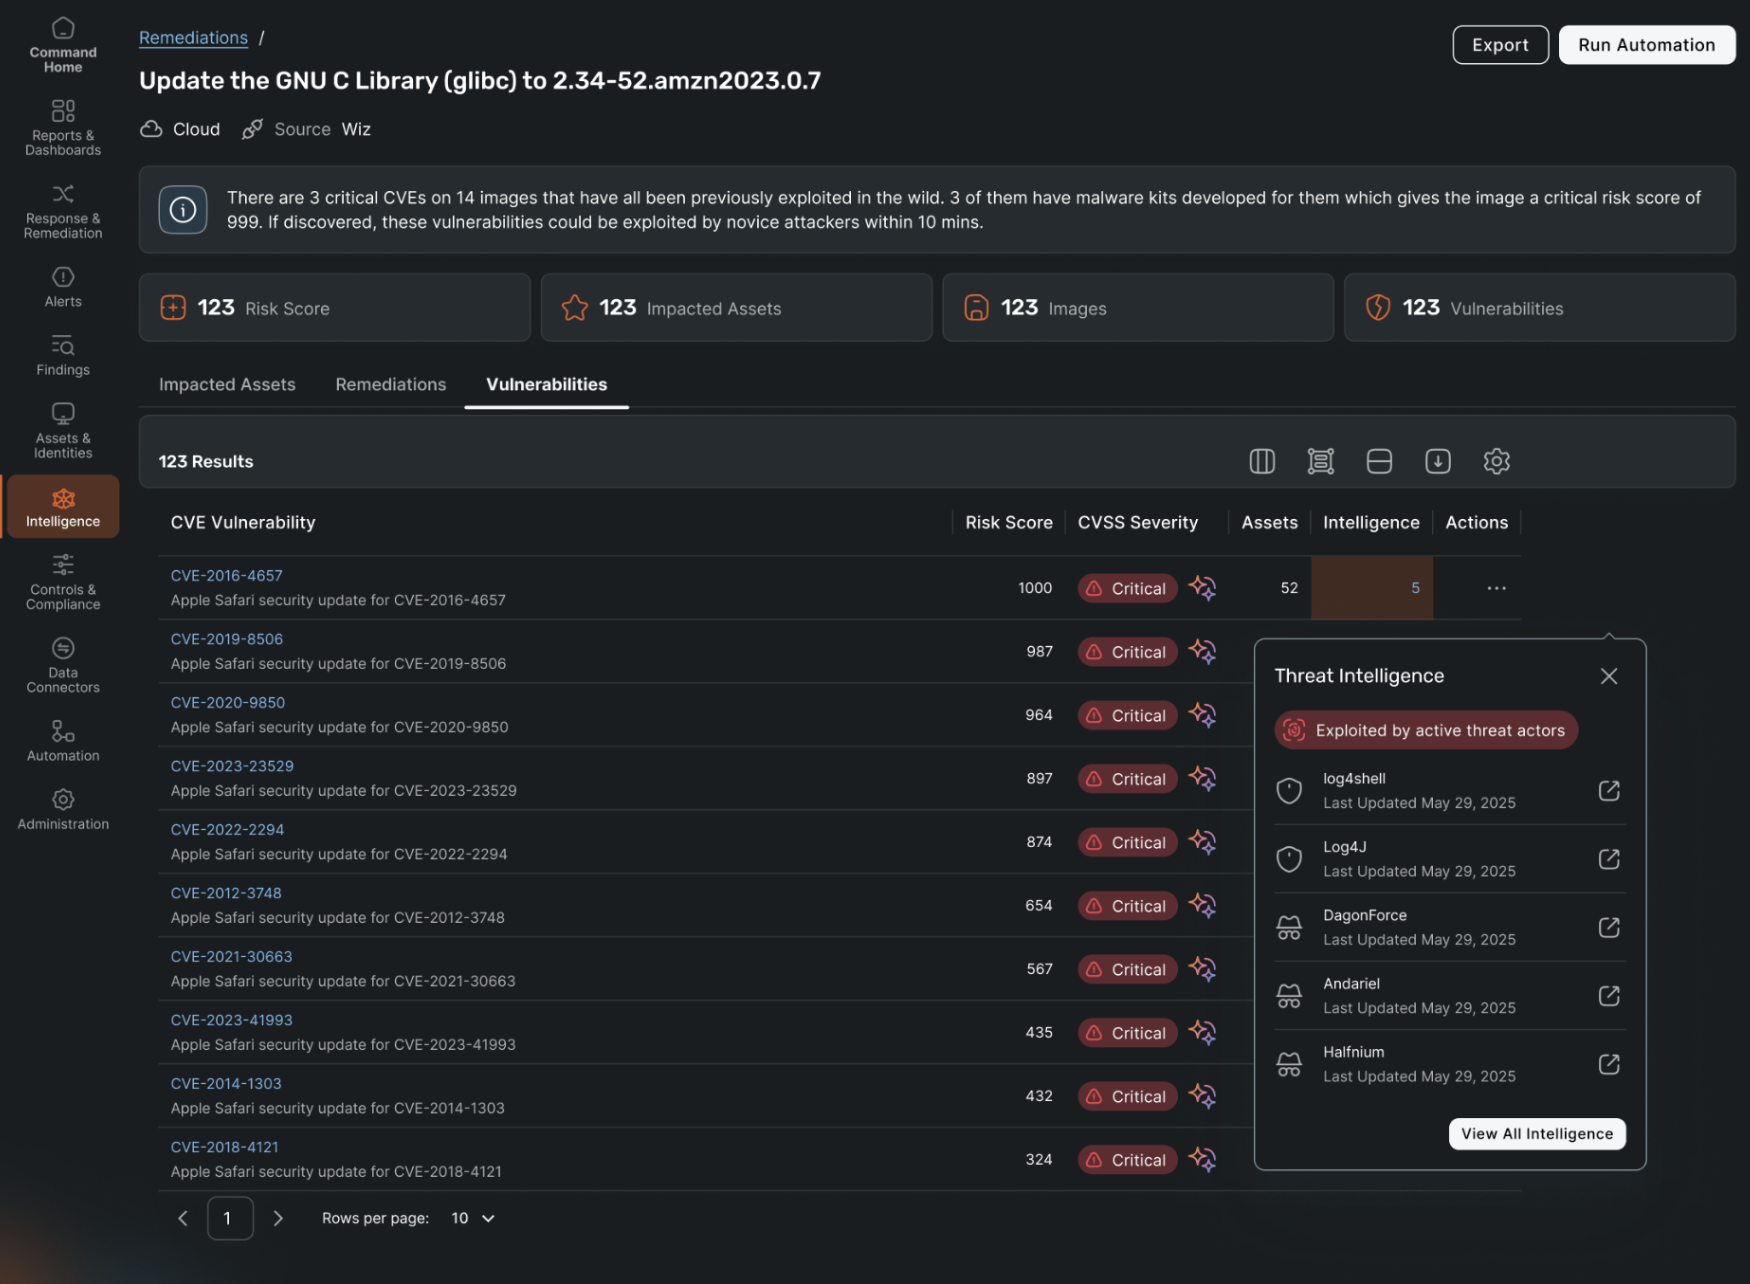Open the Rows per page dropdown
This screenshot has height=1284, width=1750.
471,1218
